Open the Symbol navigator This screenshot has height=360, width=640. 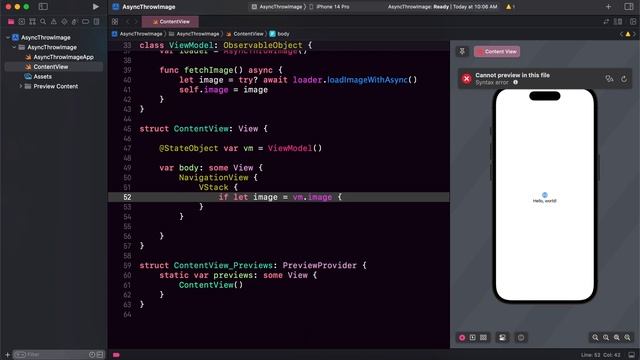click(32, 21)
